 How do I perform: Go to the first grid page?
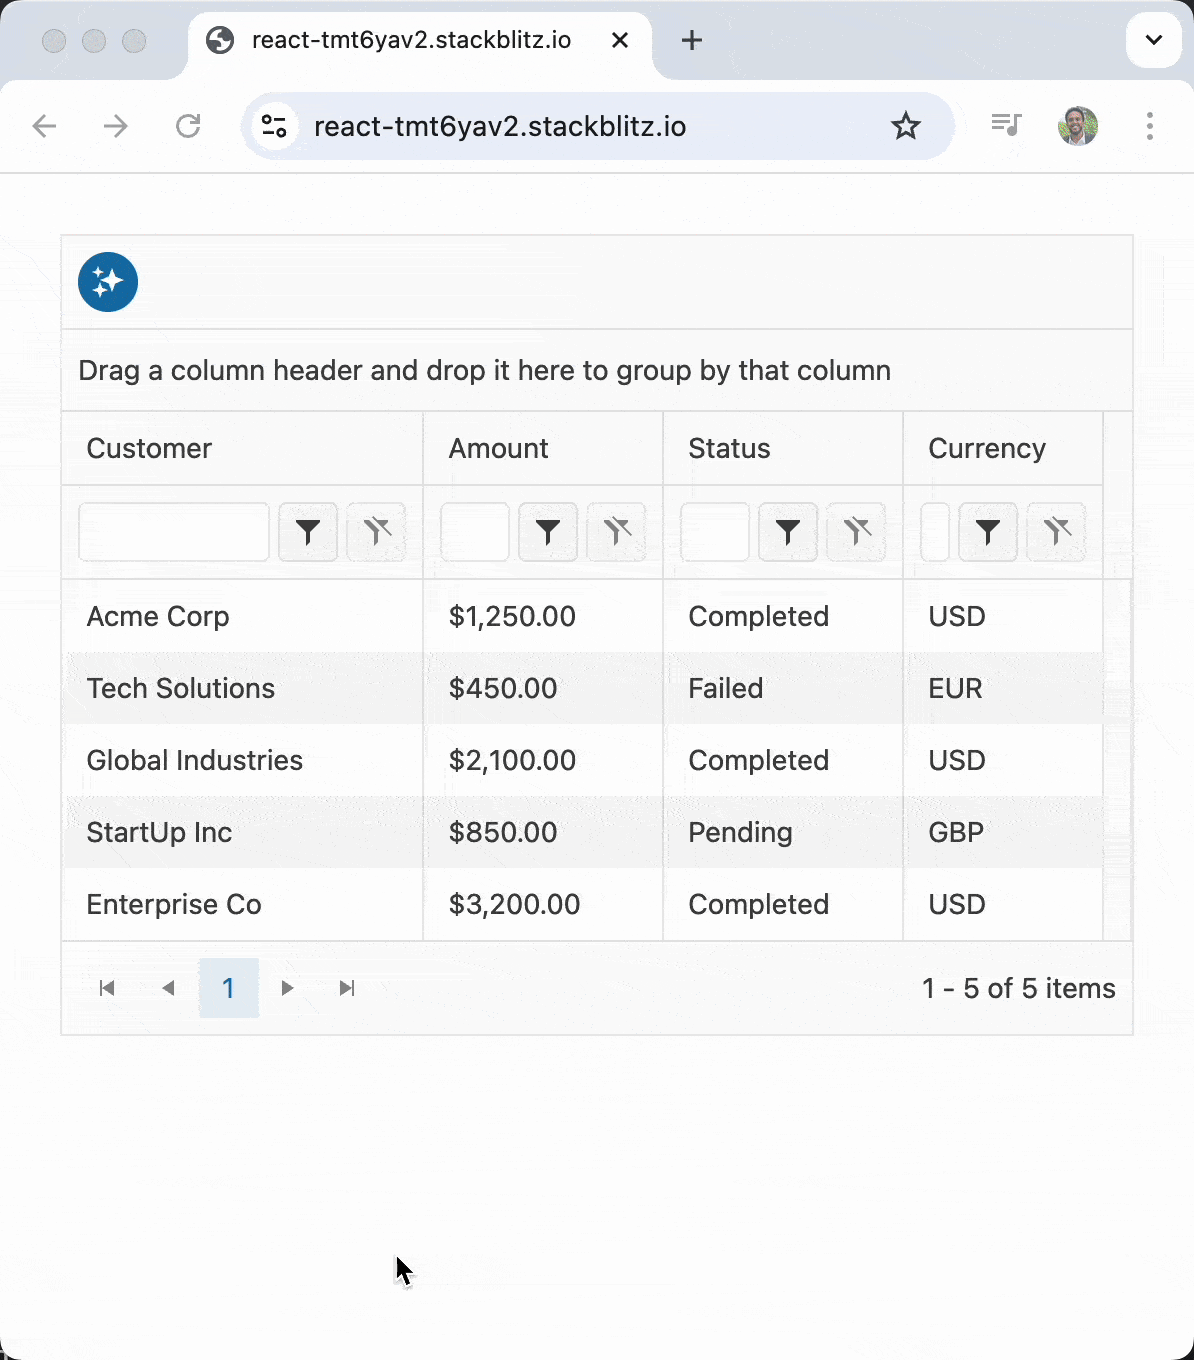coord(107,988)
